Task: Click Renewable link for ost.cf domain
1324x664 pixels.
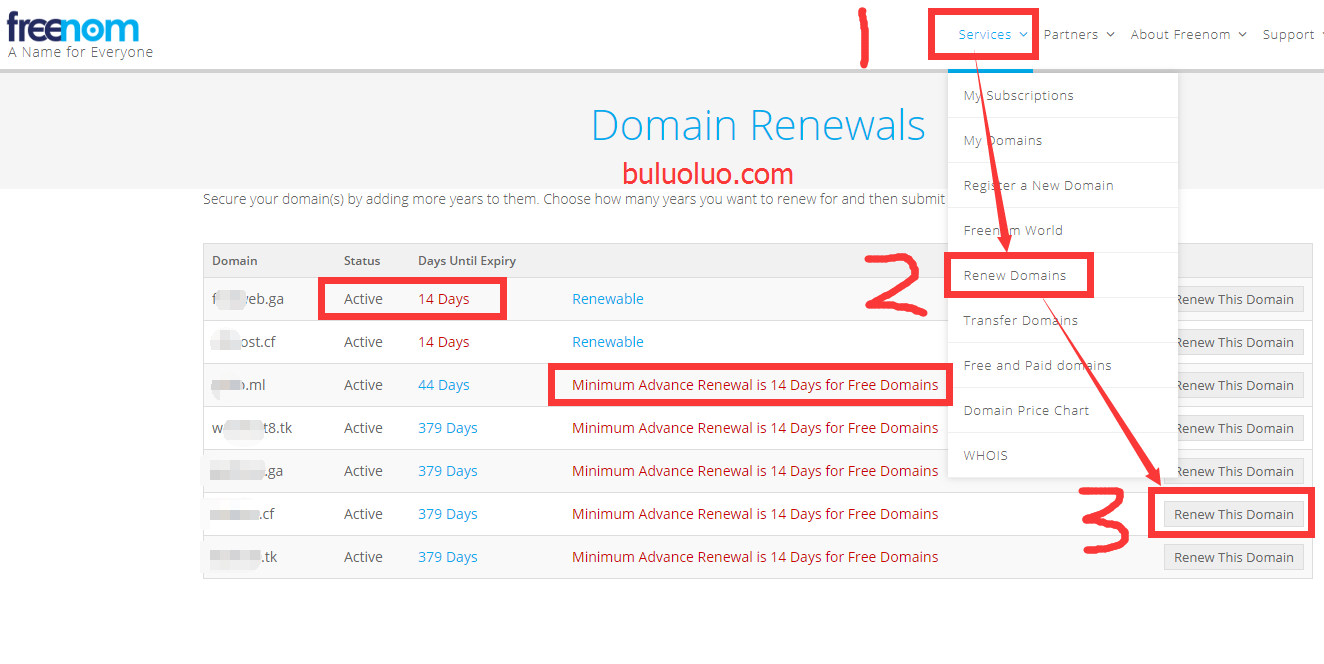Action: pyautogui.click(x=608, y=342)
